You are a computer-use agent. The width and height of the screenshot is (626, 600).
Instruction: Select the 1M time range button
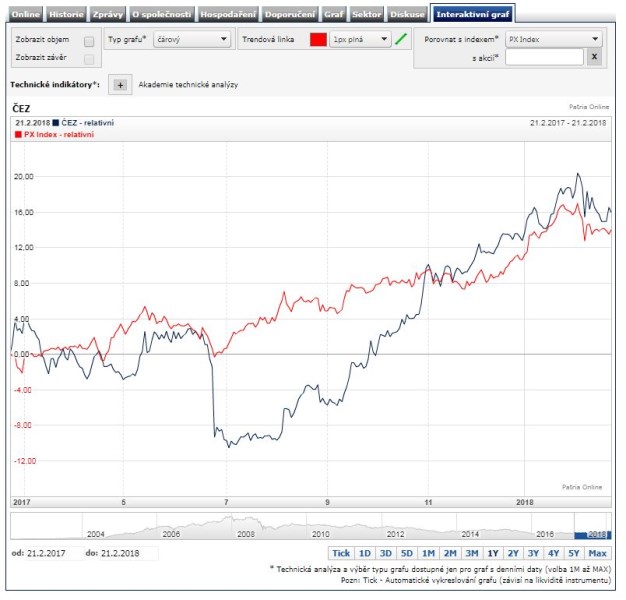427,553
